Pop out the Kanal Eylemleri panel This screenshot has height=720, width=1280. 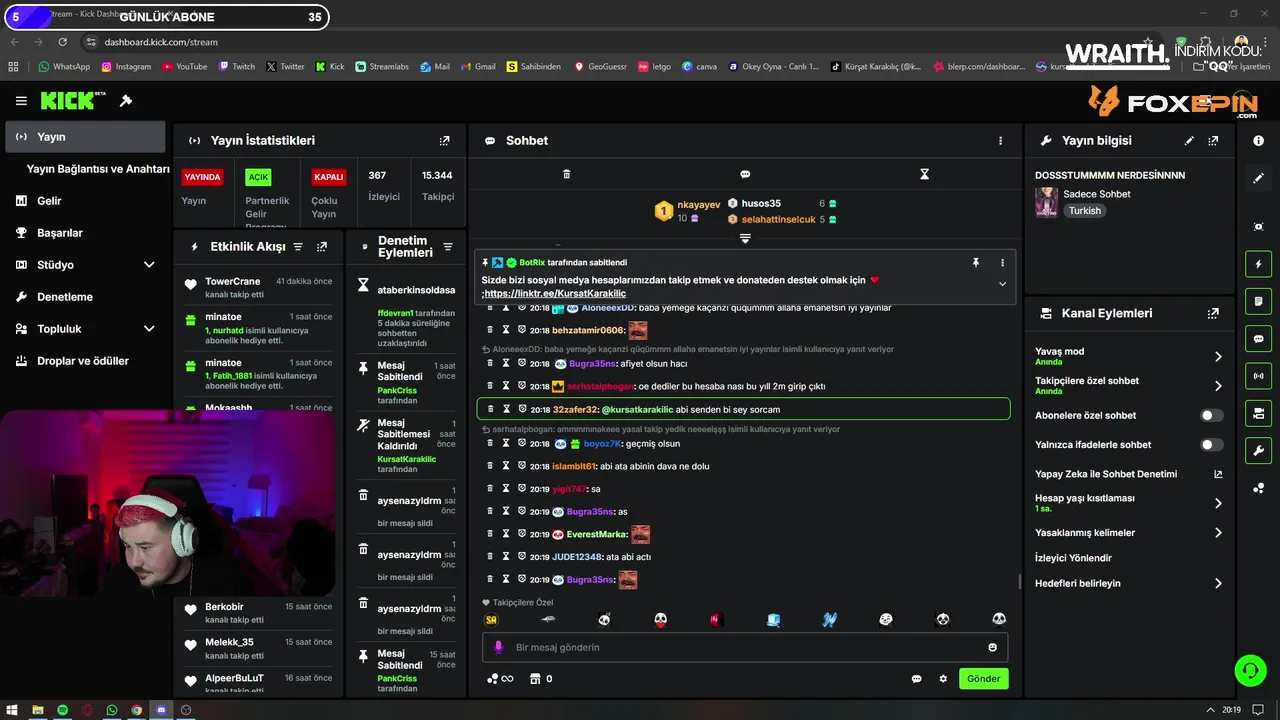click(1214, 313)
